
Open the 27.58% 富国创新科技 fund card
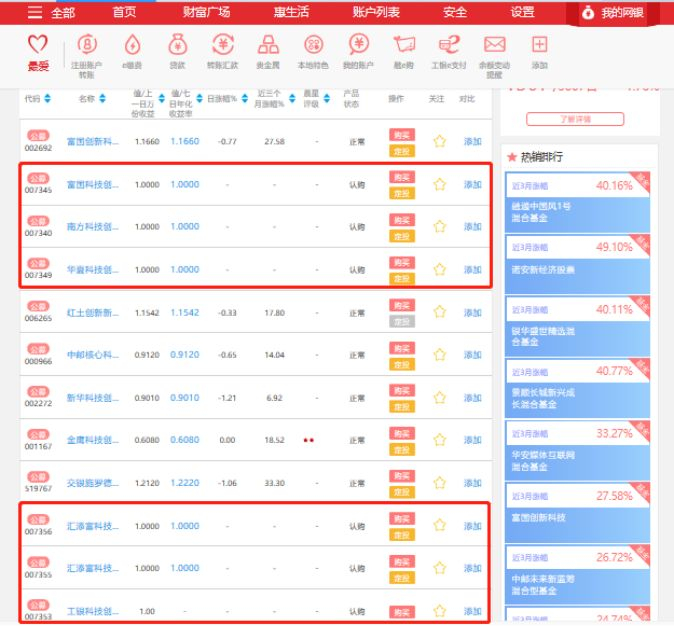pos(577,512)
